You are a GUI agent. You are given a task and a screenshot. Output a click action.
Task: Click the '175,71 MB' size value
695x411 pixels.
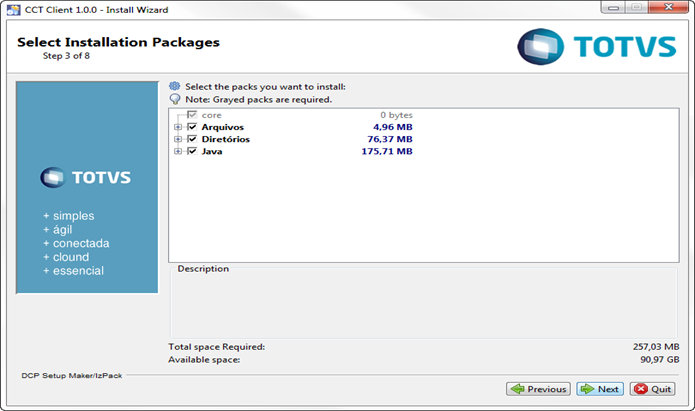point(387,151)
